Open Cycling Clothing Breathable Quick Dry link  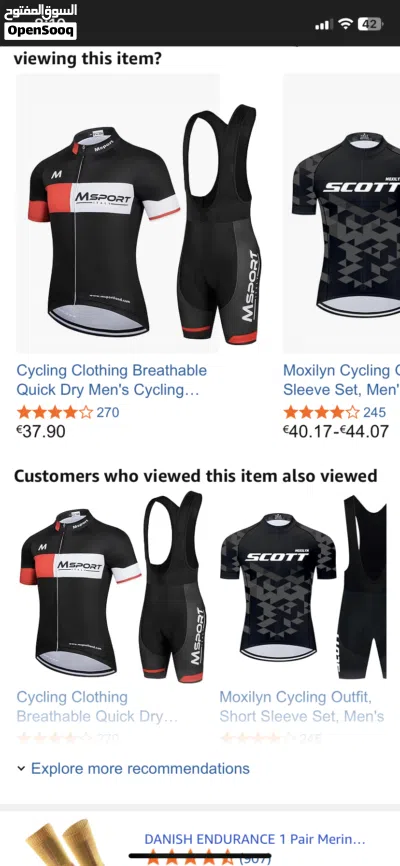point(111,380)
